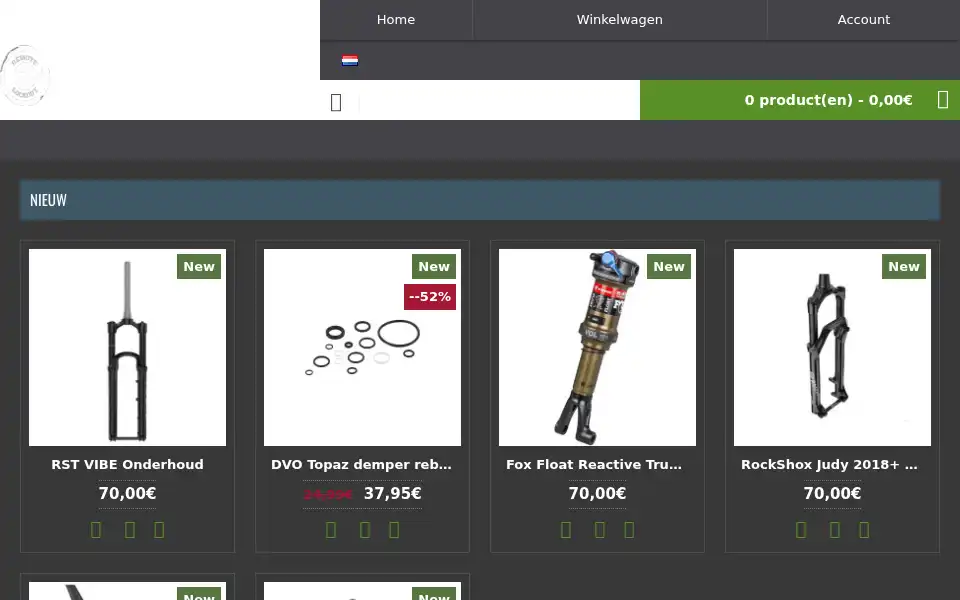Open the Home menu item
Viewport: 960px width, 600px height.
[x=396, y=20]
